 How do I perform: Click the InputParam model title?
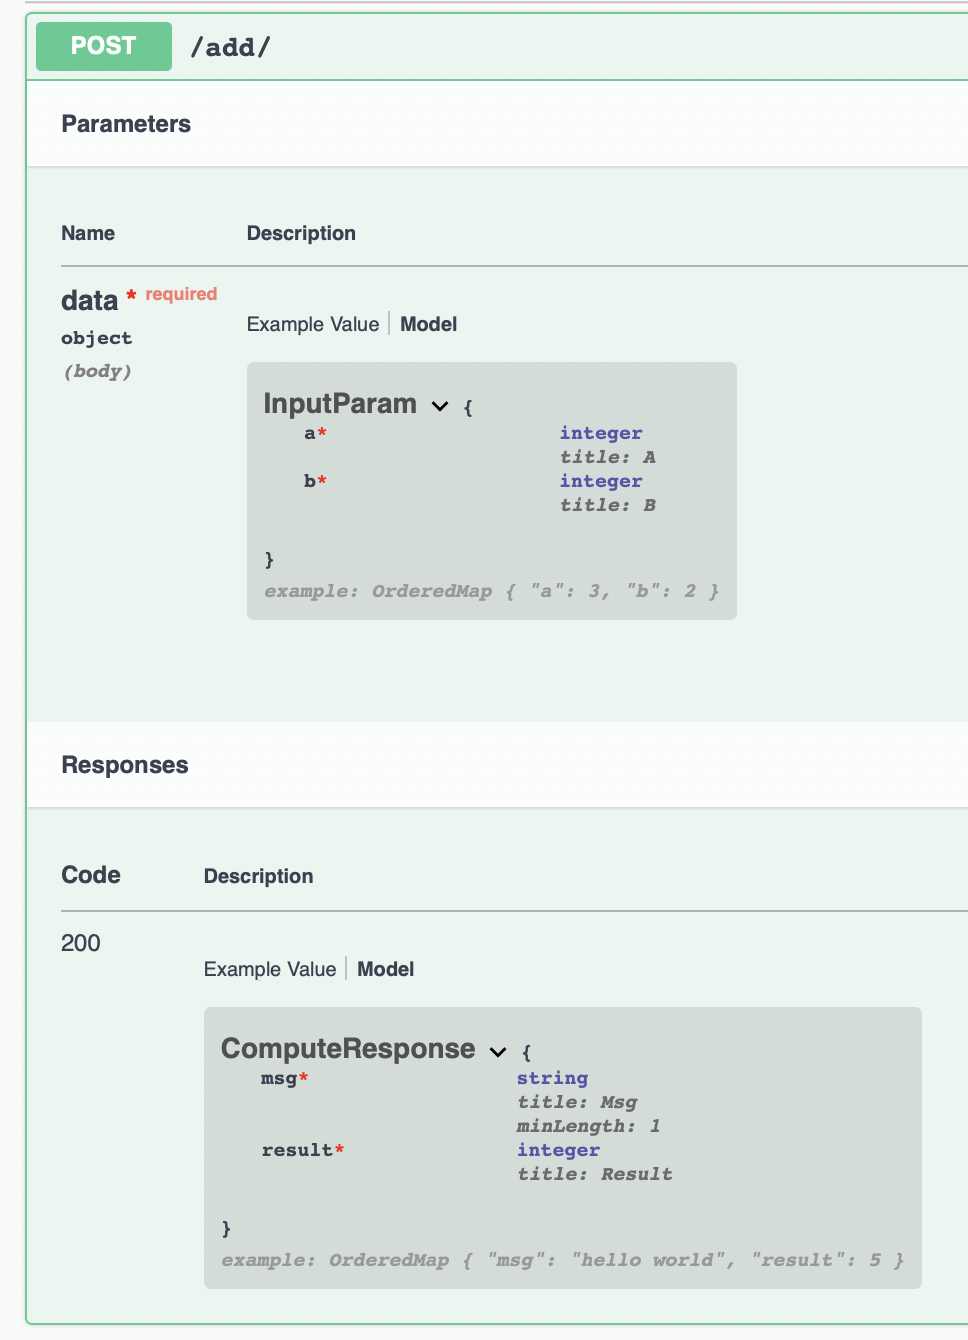[340, 403]
